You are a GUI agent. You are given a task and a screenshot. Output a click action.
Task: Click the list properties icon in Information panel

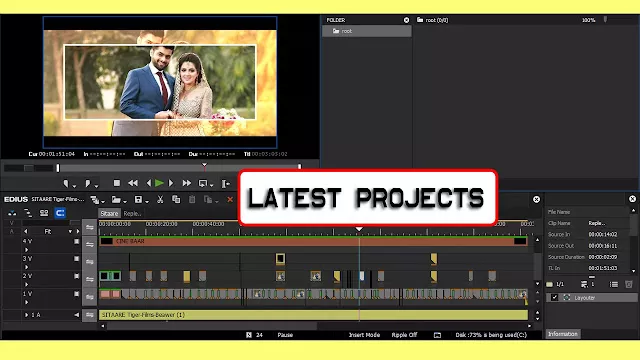pos(613,284)
